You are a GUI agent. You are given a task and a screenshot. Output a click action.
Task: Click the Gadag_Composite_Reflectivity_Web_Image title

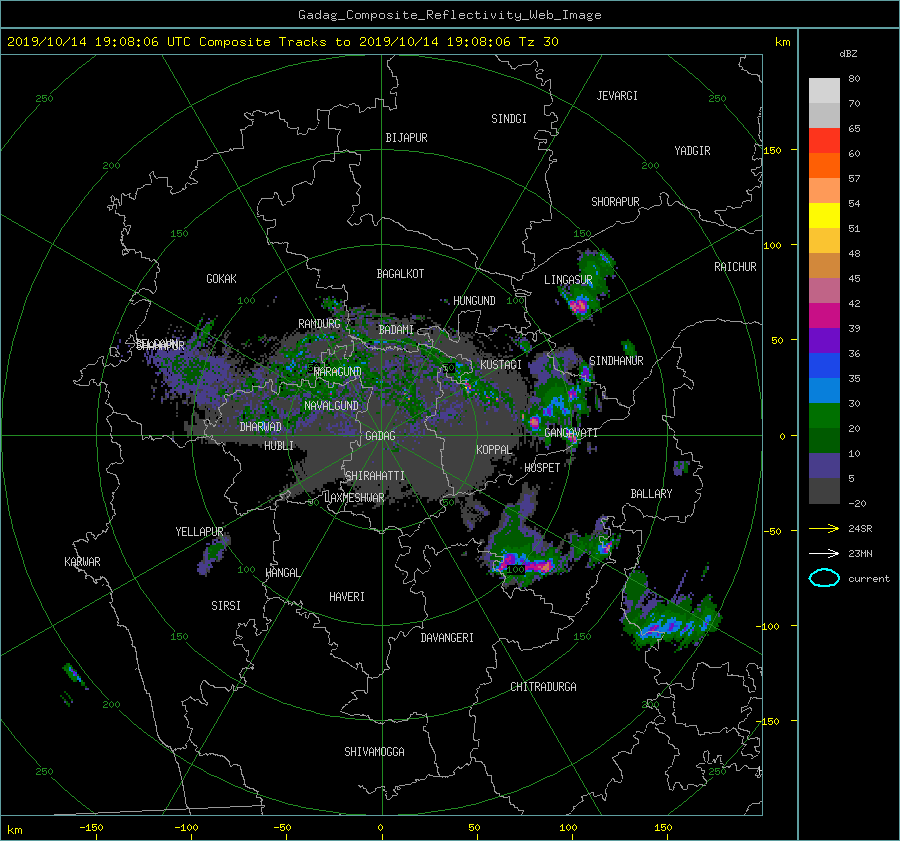[449, 15]
